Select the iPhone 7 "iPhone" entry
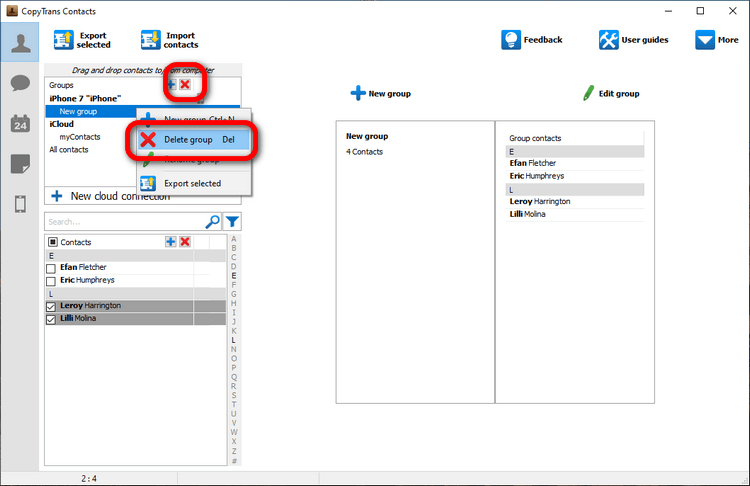This screenshot has width=750, height=486. [x=85, y=99]
